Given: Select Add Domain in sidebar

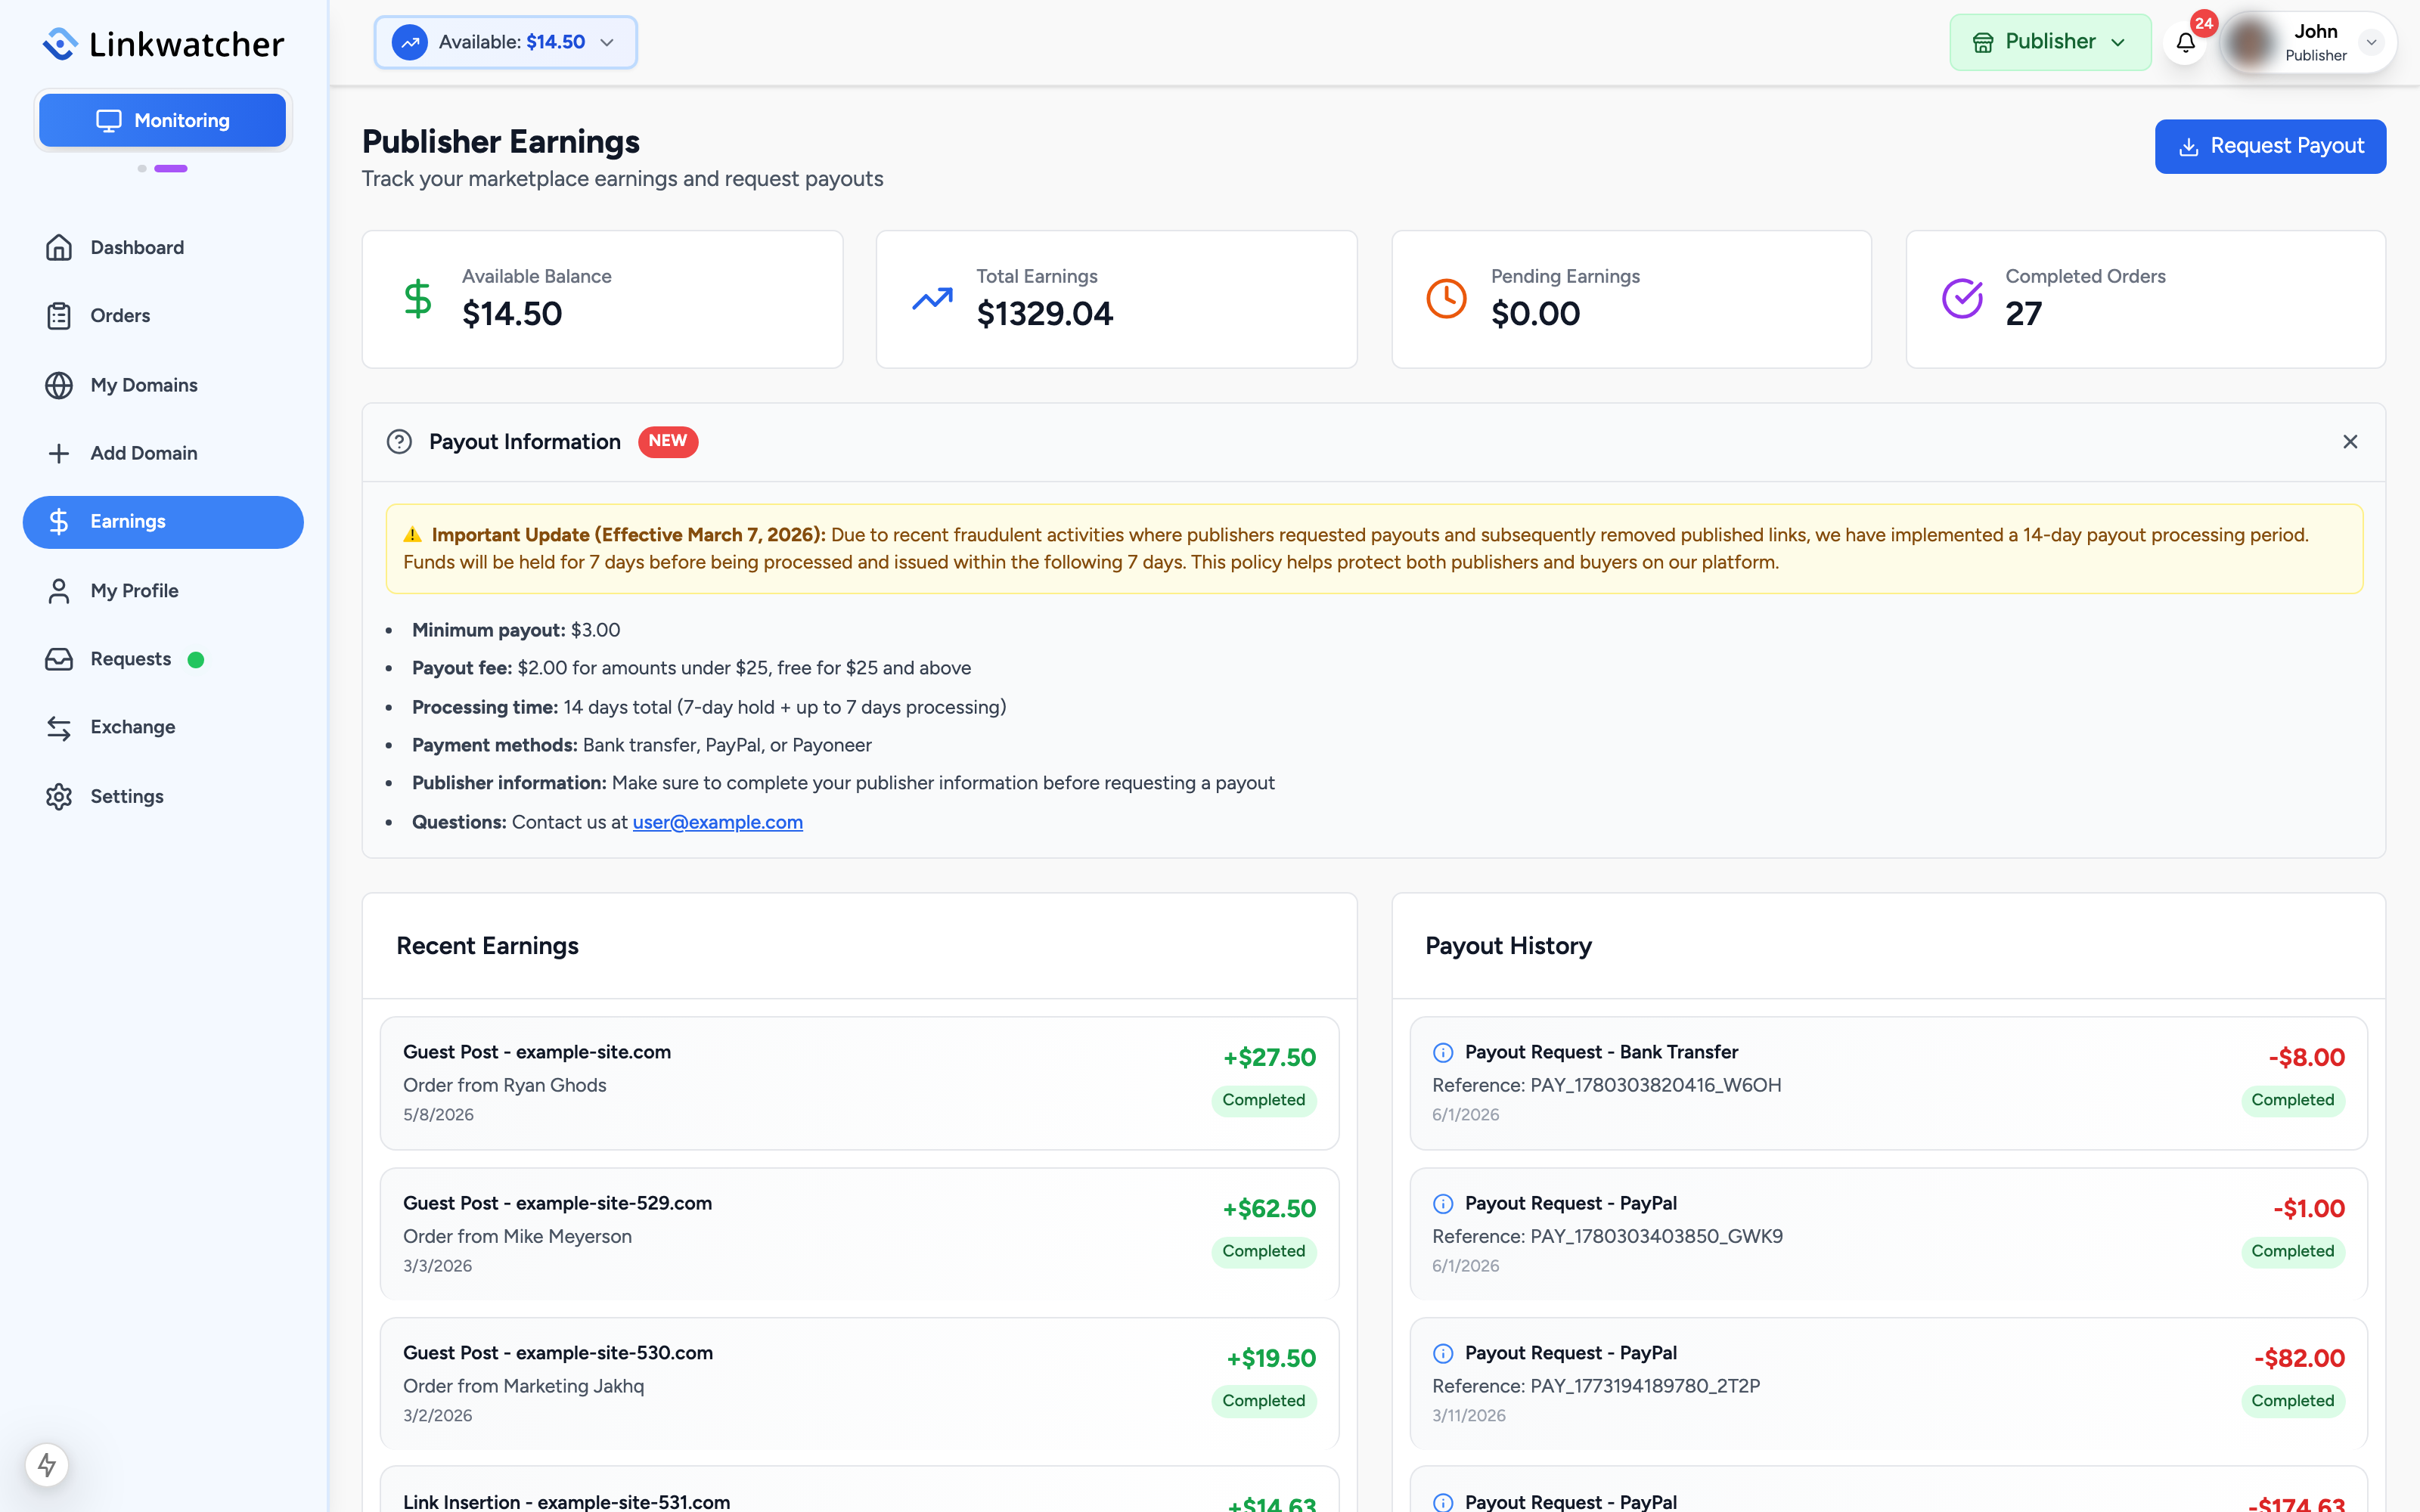Looking at the screenshot, I should point(163,453).
